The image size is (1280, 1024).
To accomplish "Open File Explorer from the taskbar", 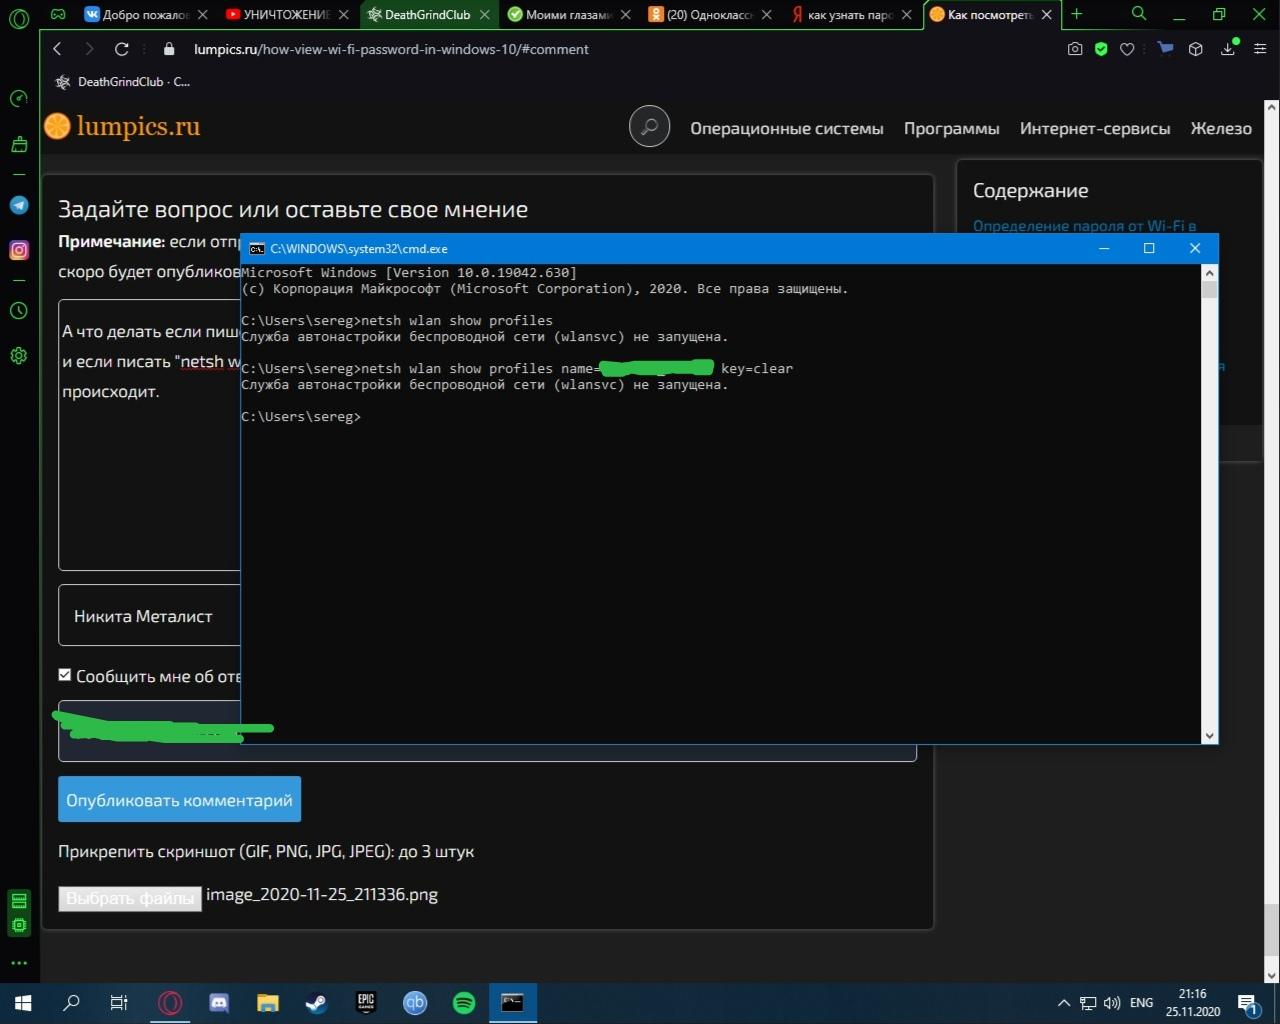I will (x=268, y=1002).
